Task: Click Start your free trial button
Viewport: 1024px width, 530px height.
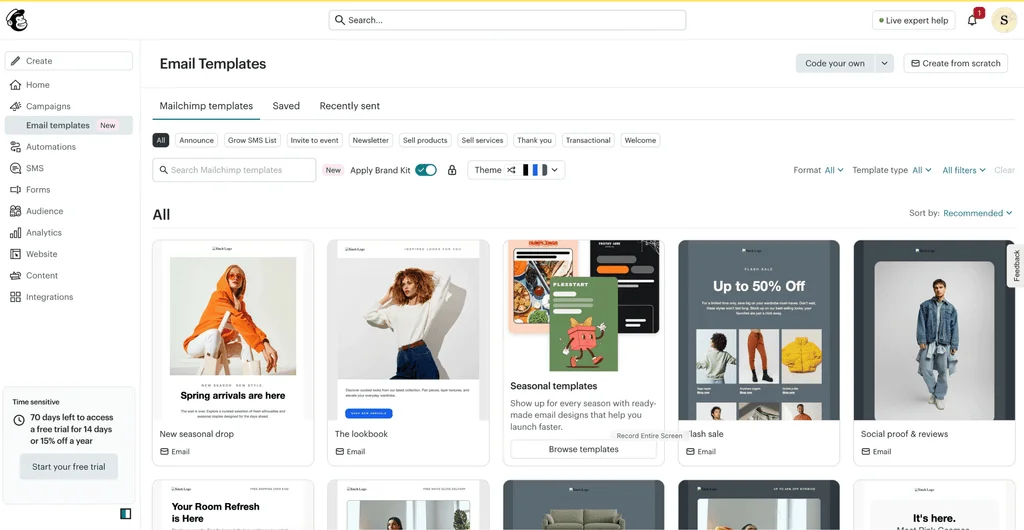Action: (69, 467)
